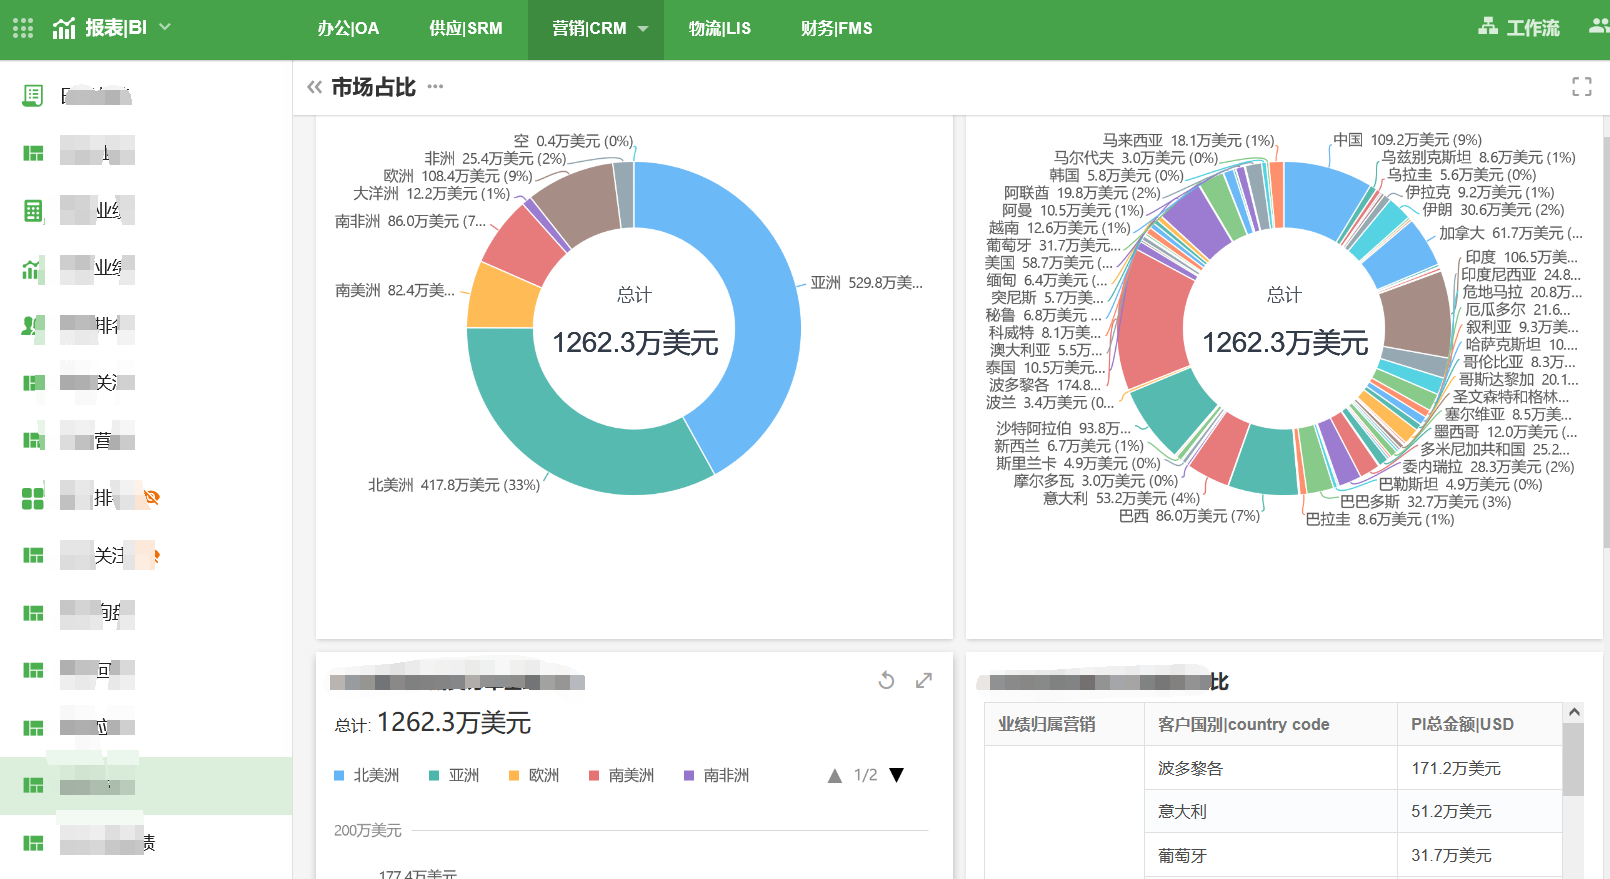
Task: Select the highlighted green sidebar item
Action: tap(146, 786)
